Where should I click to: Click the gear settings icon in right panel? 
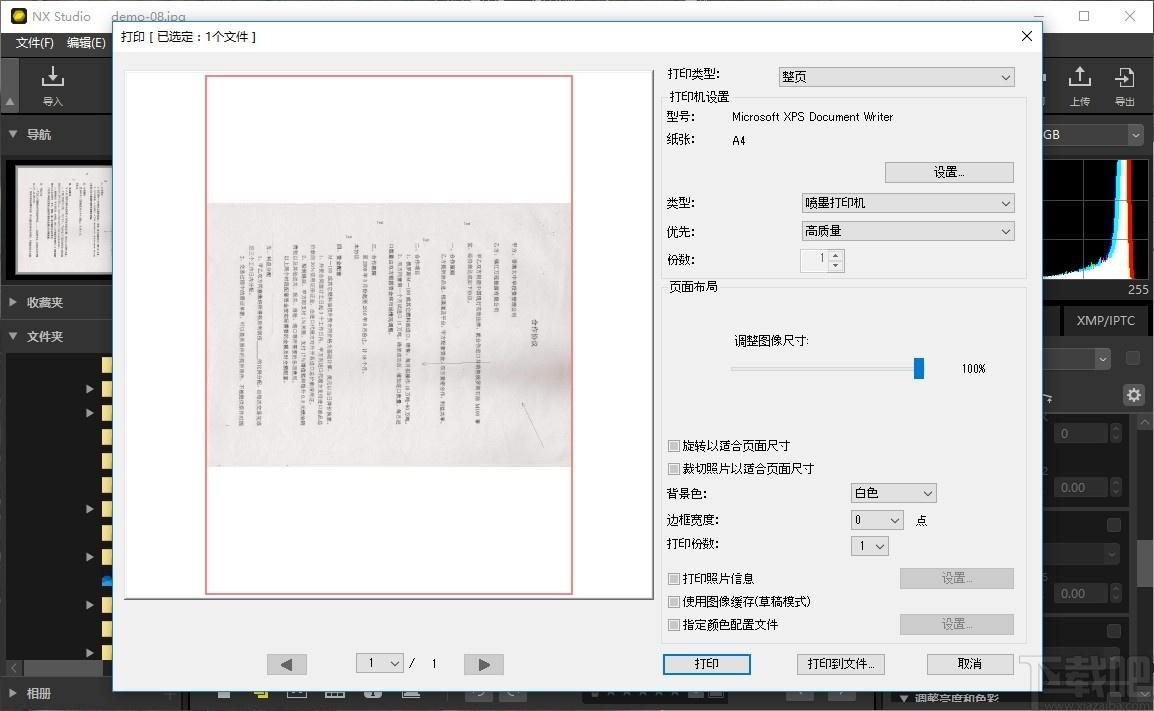tap(1133, 395)
